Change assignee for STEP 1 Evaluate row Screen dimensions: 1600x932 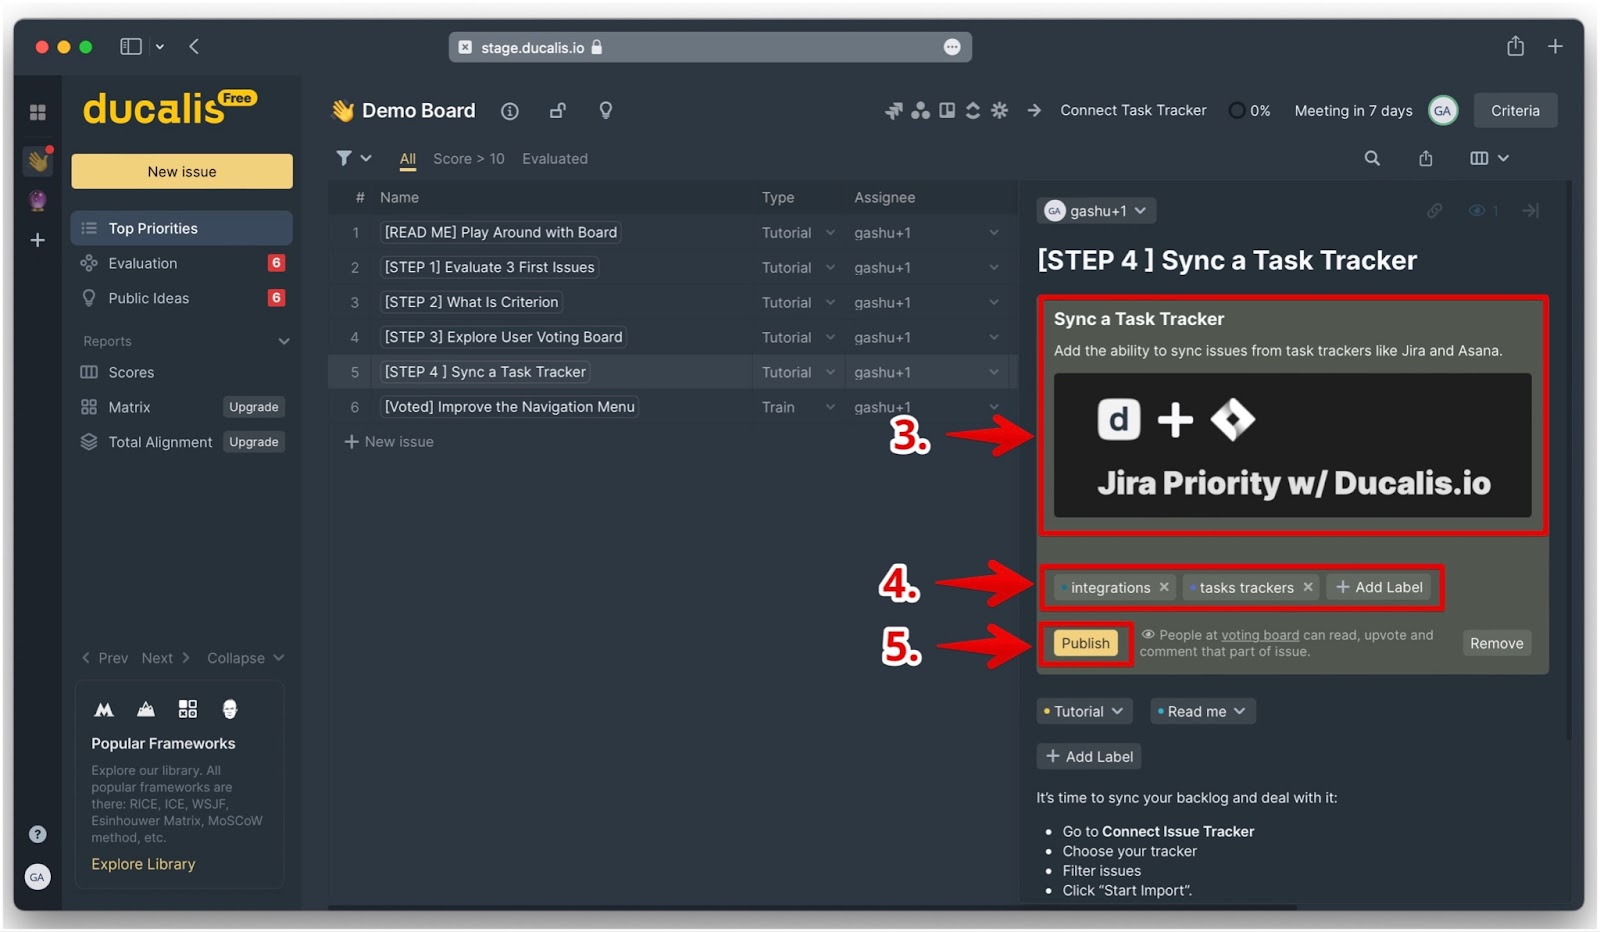926,267
